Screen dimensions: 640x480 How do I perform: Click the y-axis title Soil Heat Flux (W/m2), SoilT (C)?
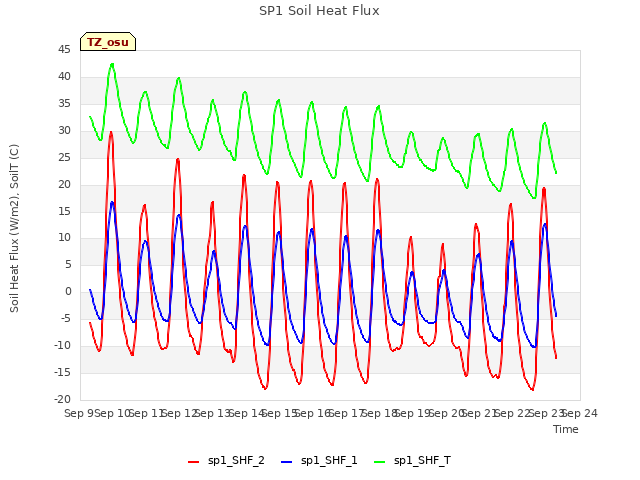click(14, 228)
